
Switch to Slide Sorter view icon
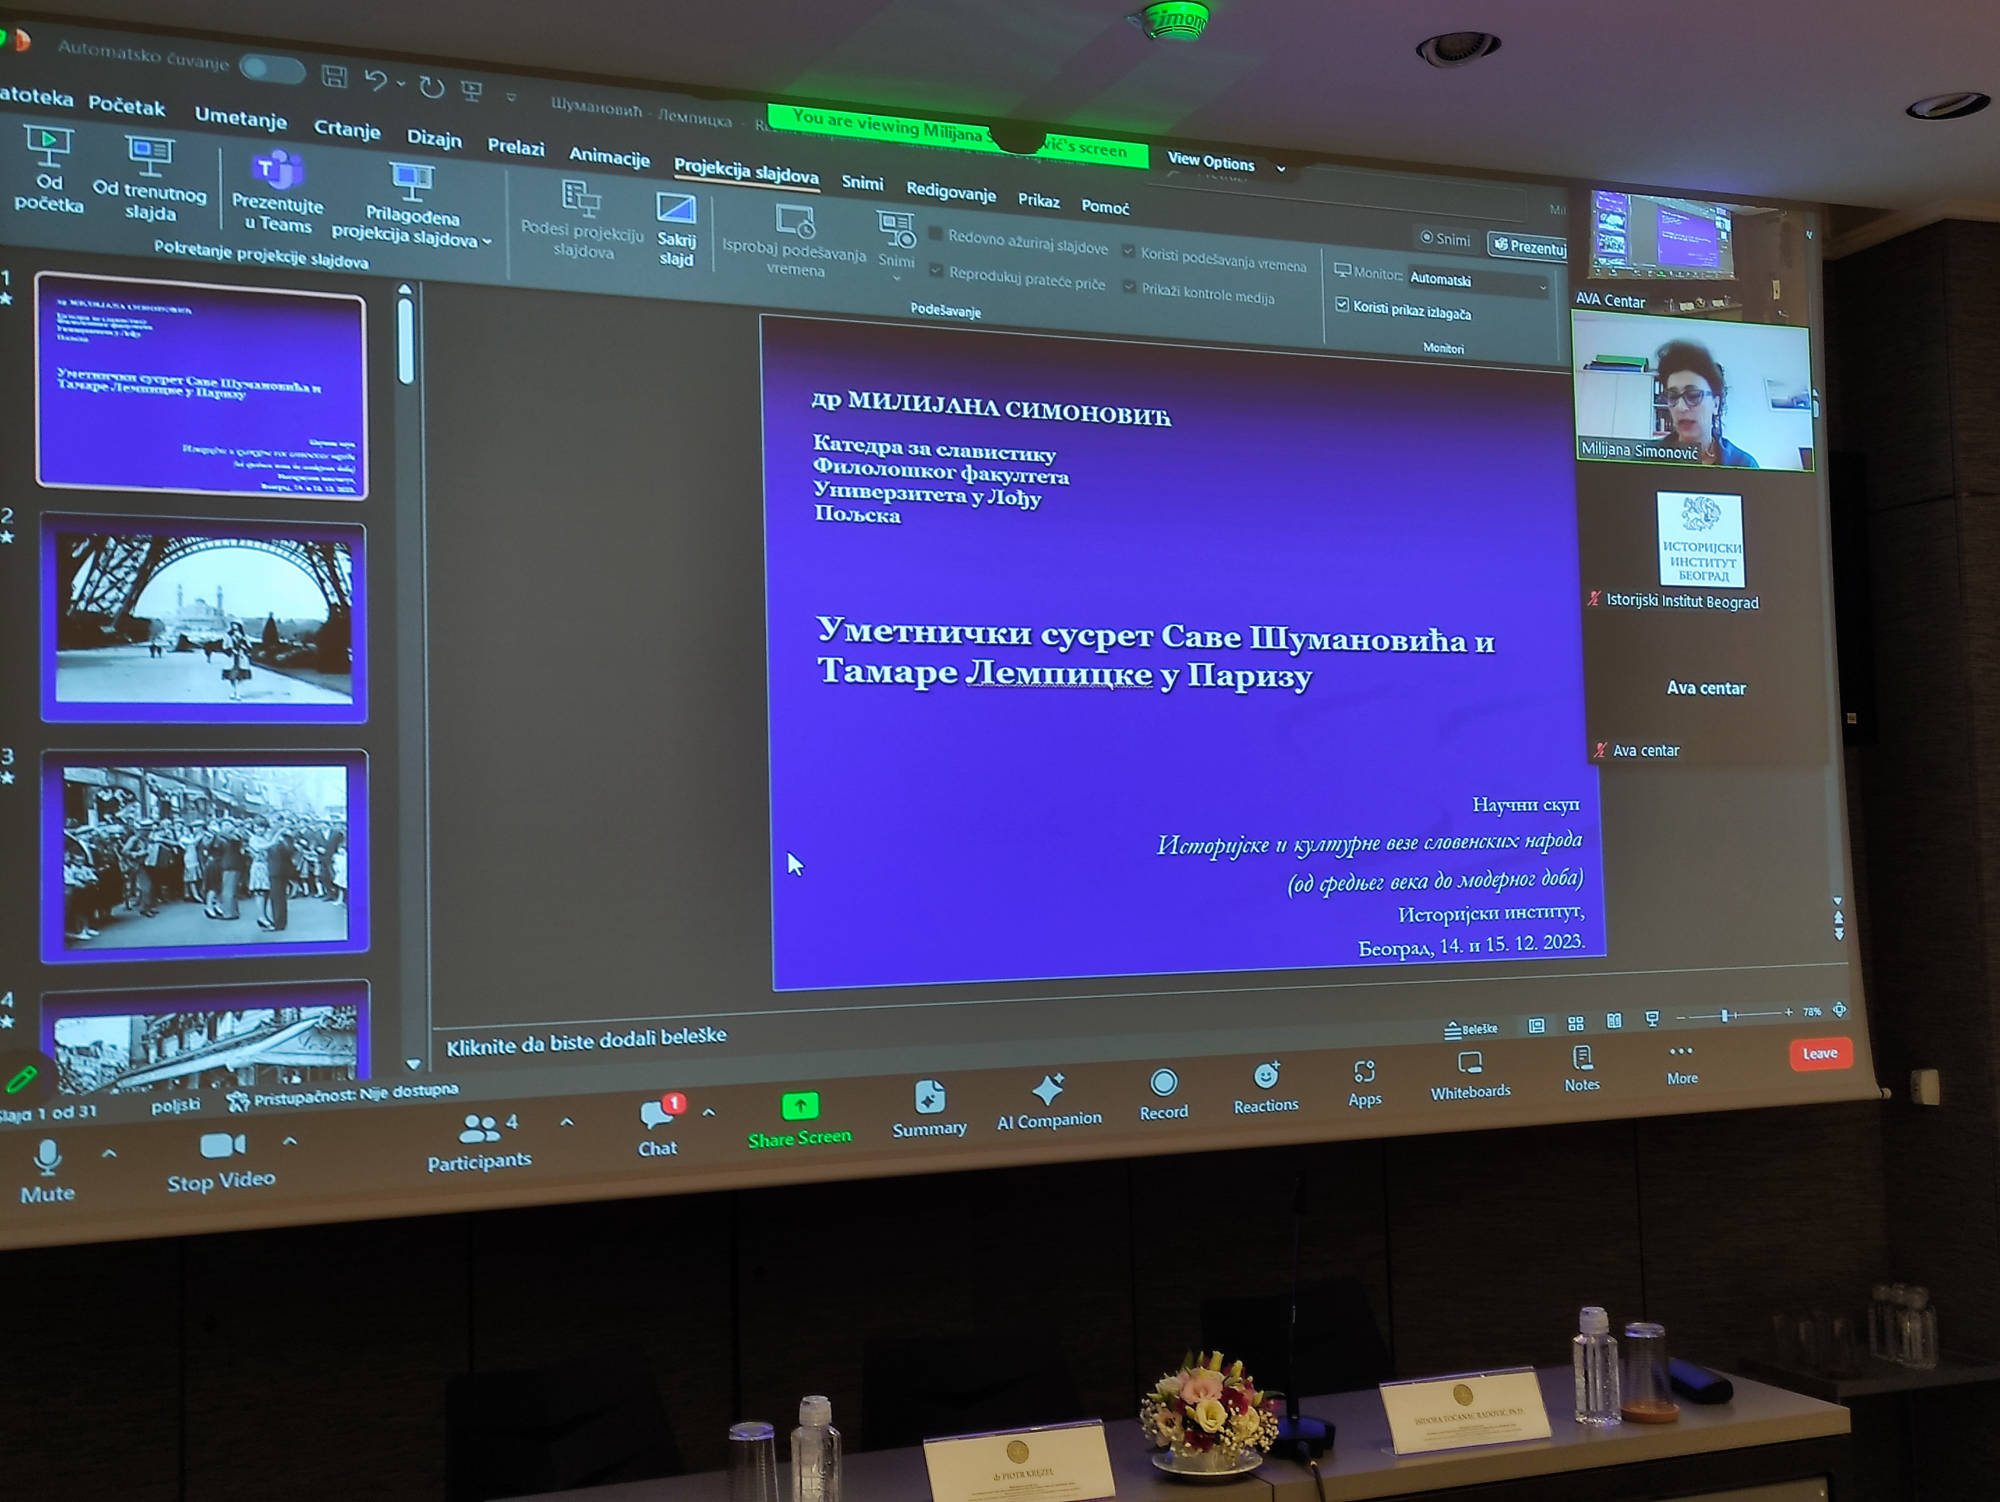1576,1023
